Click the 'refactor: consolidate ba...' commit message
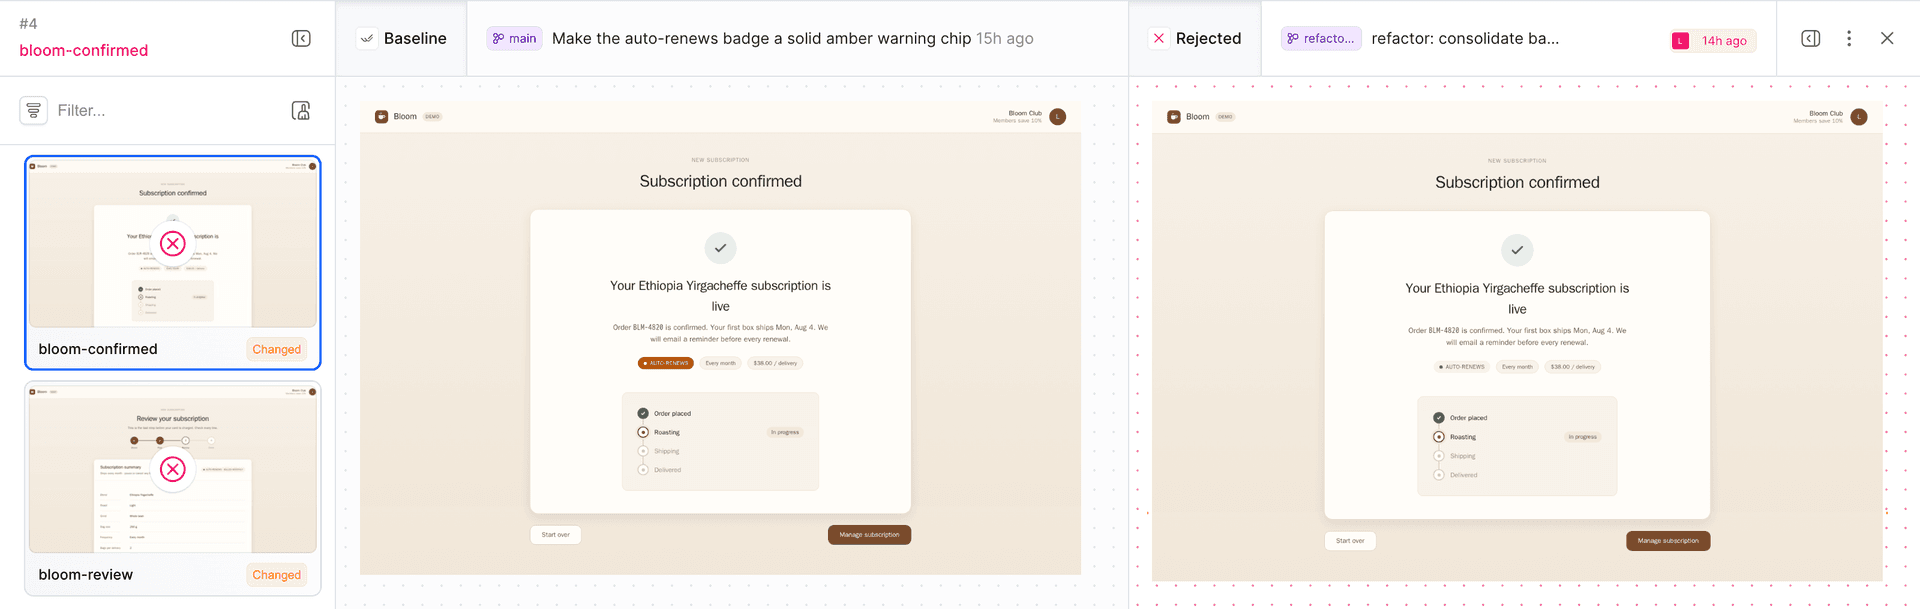The width and height of the screenshot is (1920, 609). pyautogui.click(x=1465, y=38)
